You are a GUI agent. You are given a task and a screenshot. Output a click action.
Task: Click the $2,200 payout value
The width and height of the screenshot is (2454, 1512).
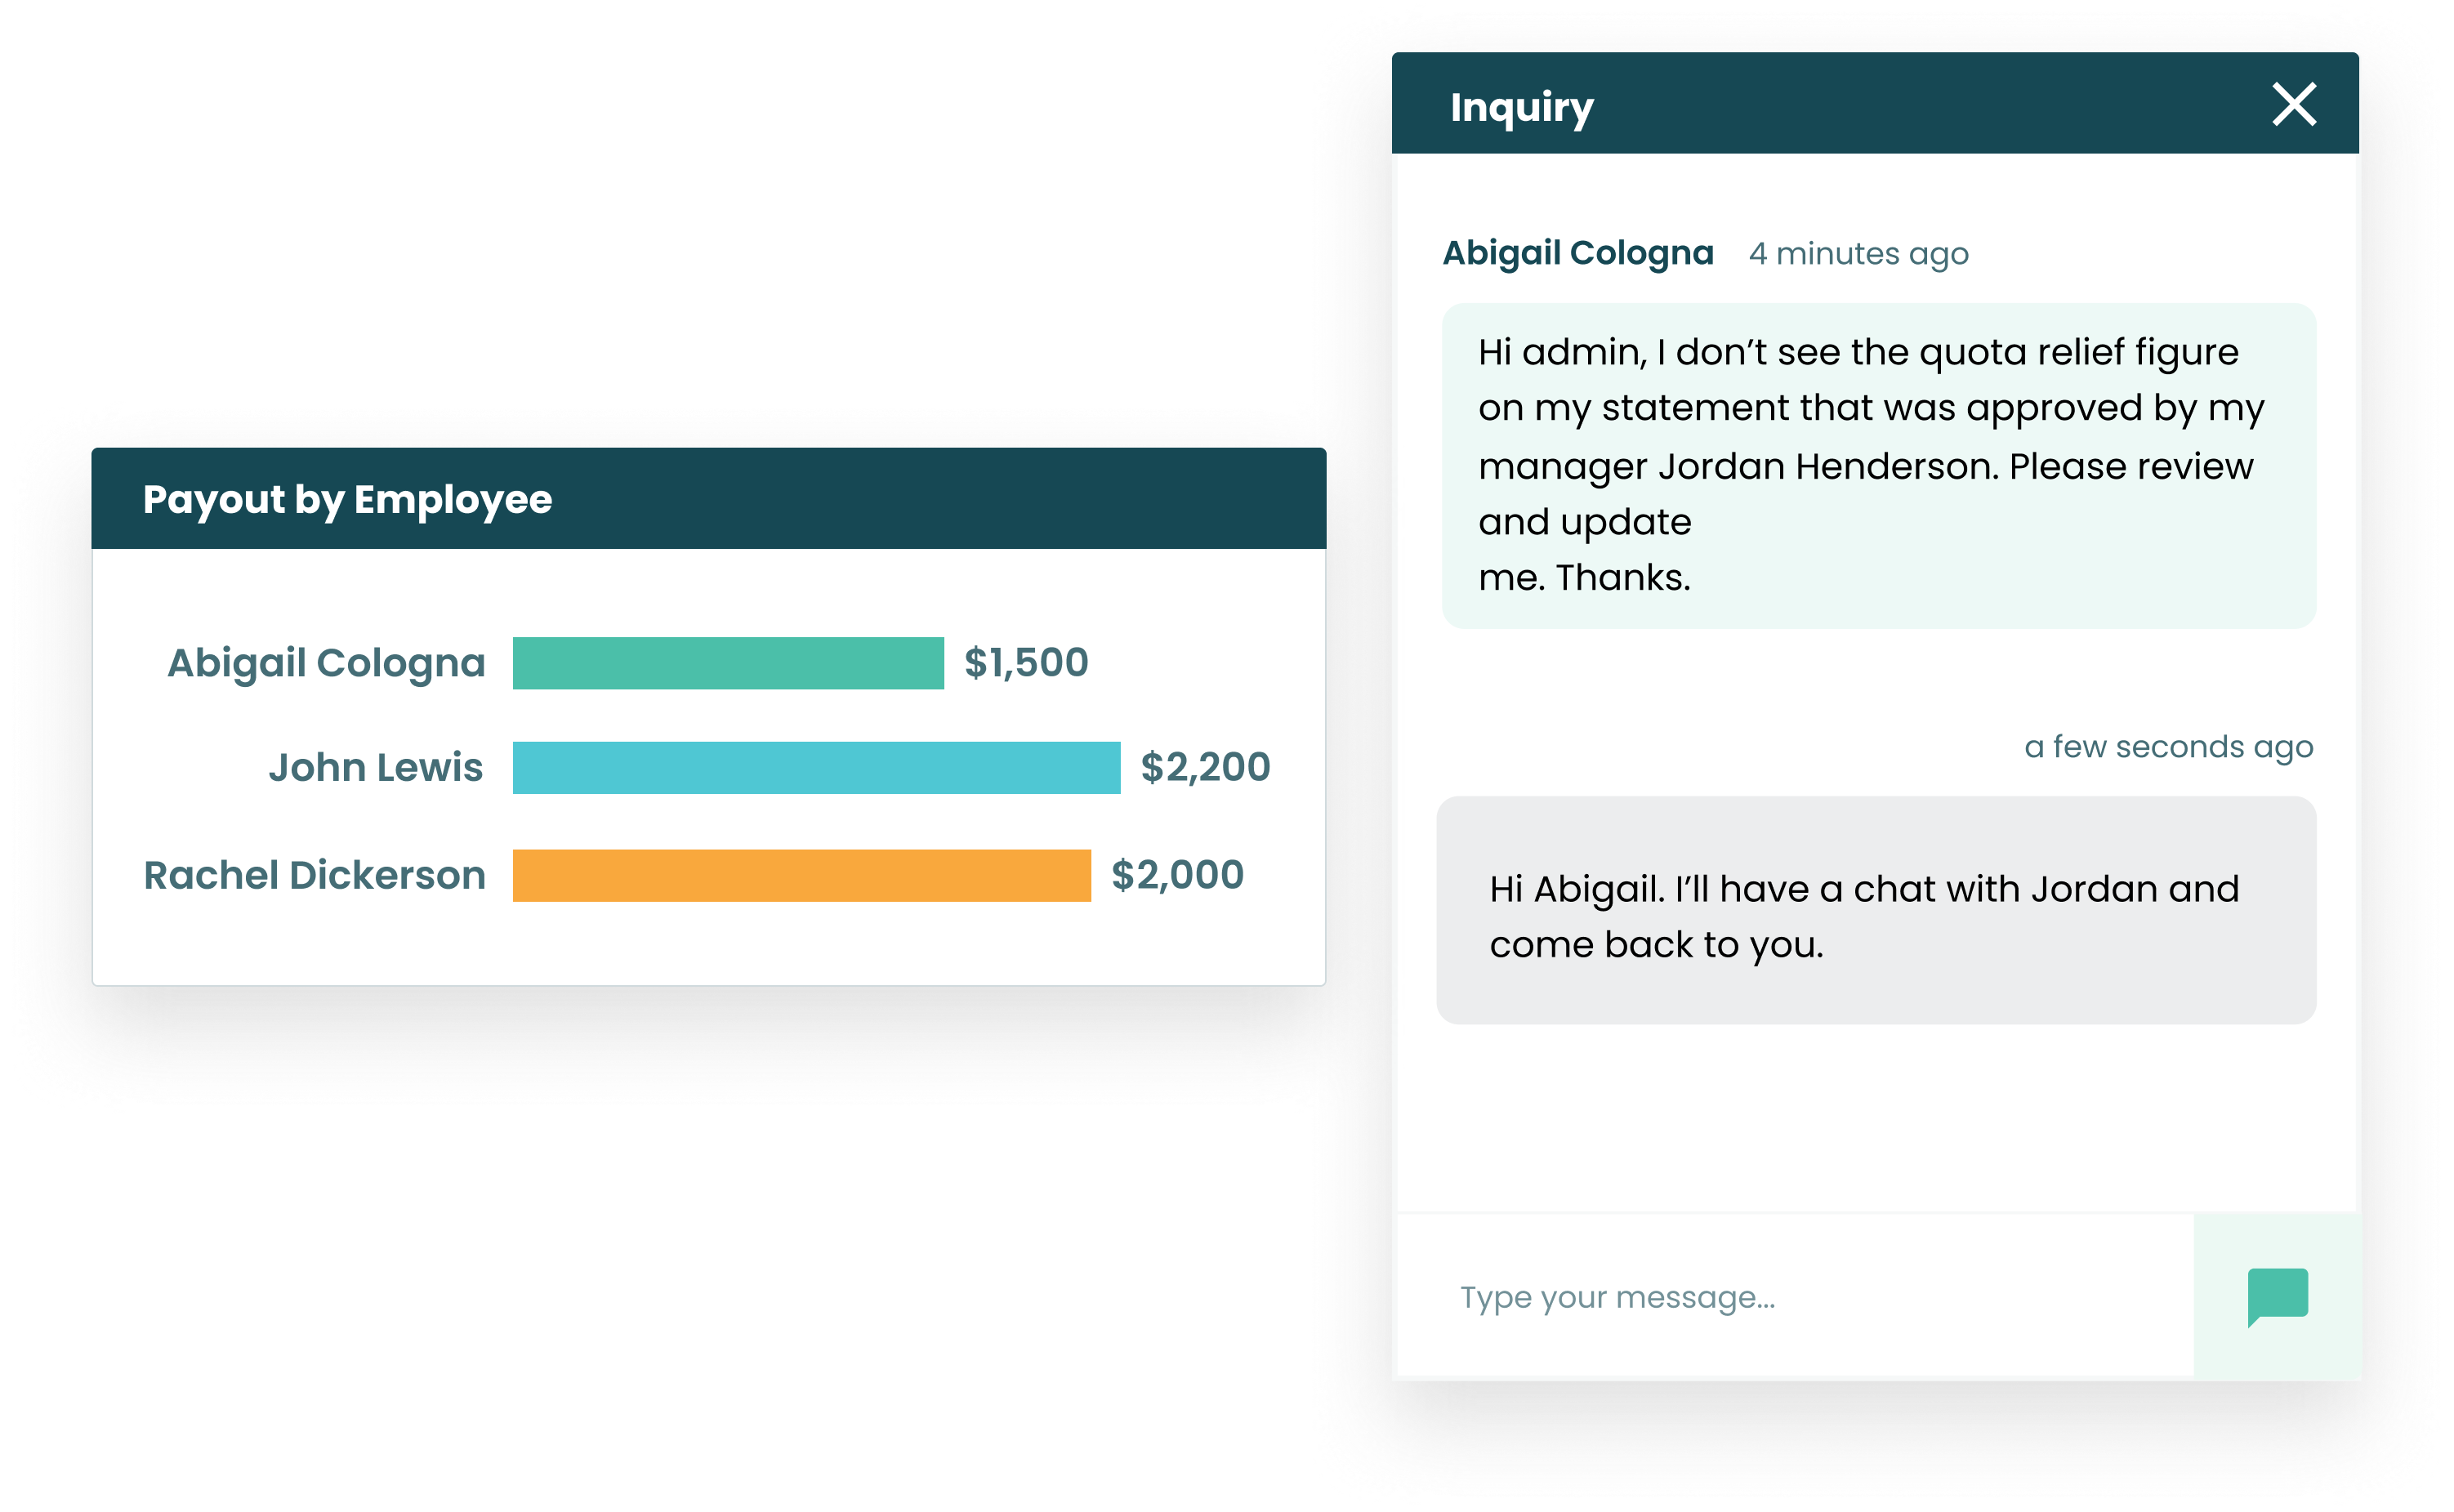pyautogui.click(x=1205, y=768)
